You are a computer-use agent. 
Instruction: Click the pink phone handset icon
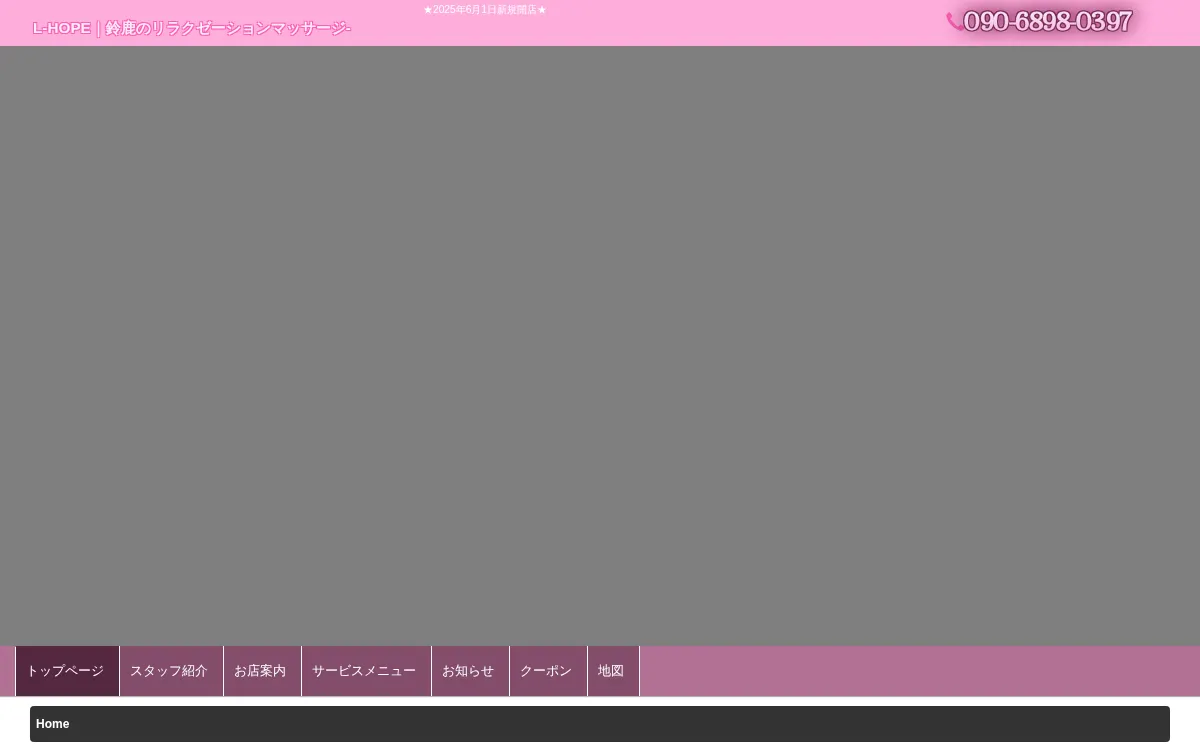point(954,22)
